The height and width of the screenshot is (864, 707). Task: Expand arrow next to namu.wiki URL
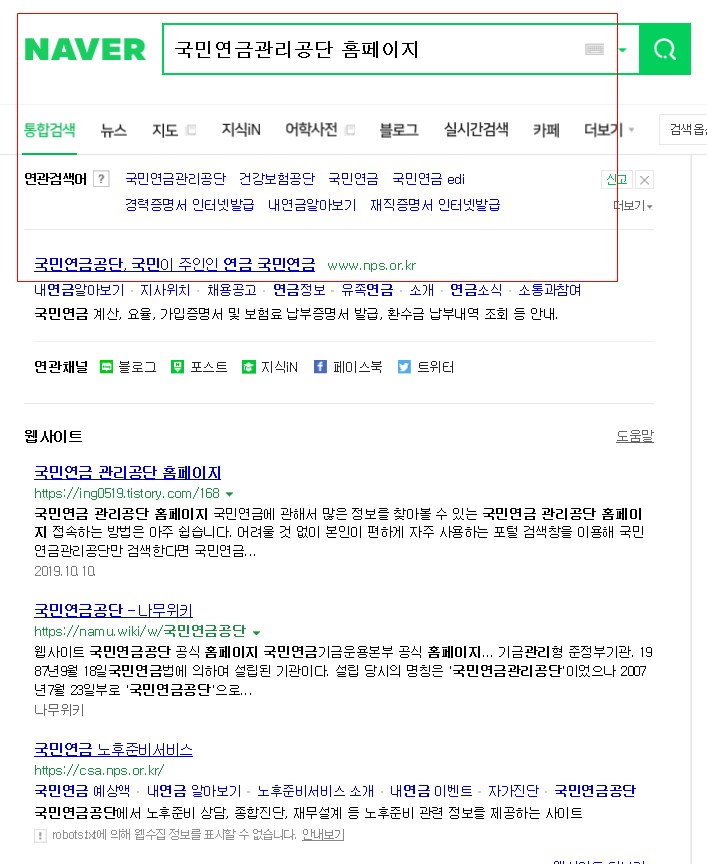(x=256, y=632)
